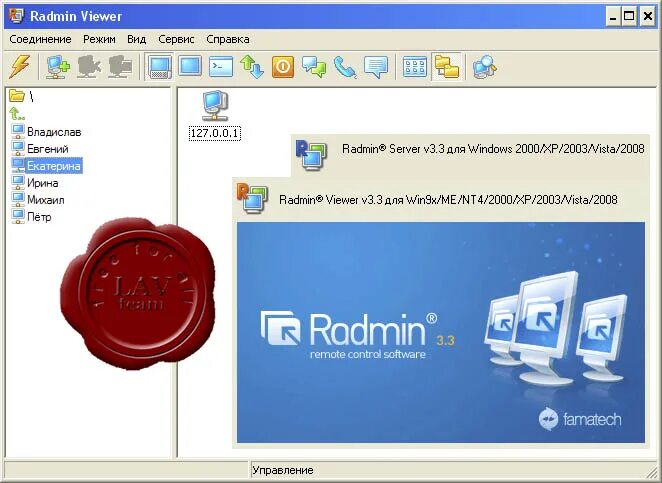This screenshot has height=483, width=662.
Task: Click the computer icon above 127.0.0.1
Action: (x=215, y=106)
